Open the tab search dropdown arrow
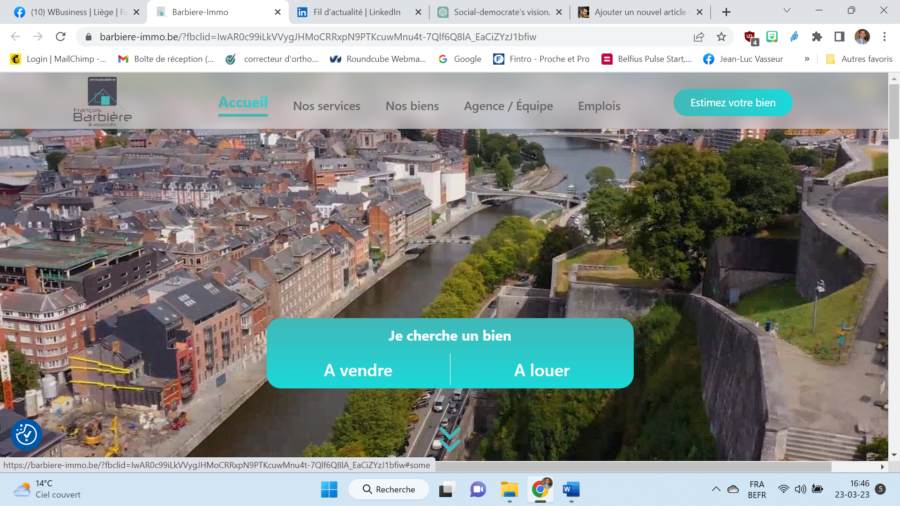The width and height of the screenshot is (900, 506). (x=787, y=10)
